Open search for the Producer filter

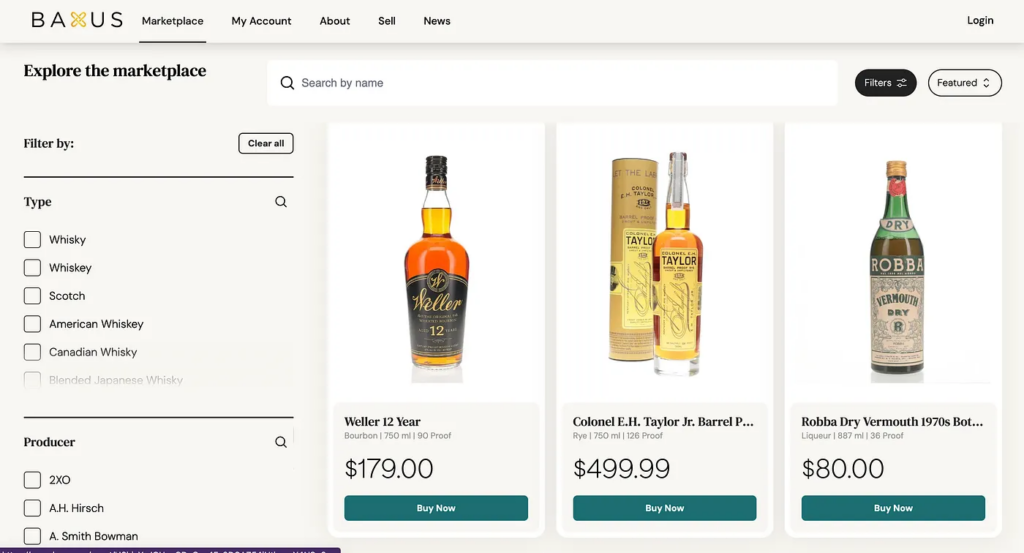[281, 442]
